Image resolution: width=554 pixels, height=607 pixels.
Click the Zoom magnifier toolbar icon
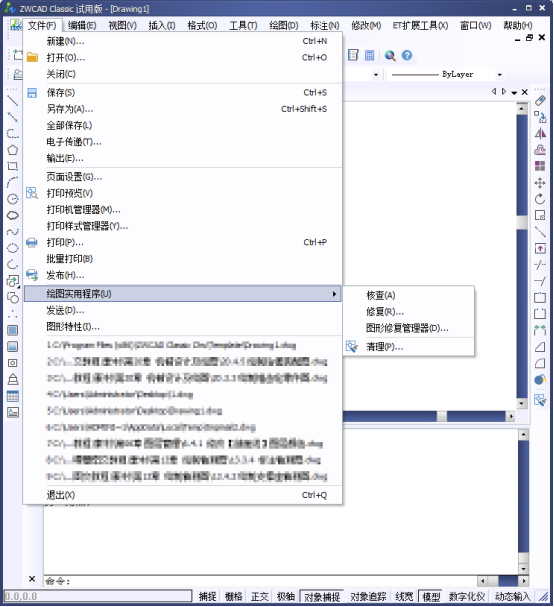(x=390, y=55)
